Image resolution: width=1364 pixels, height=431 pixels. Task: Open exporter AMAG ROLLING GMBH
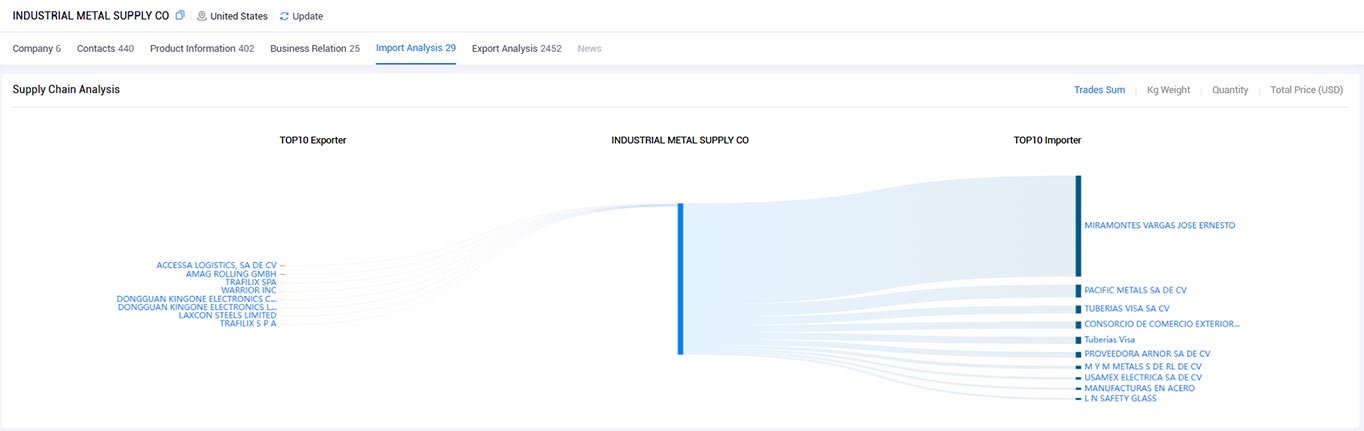[x=231, y=274]
